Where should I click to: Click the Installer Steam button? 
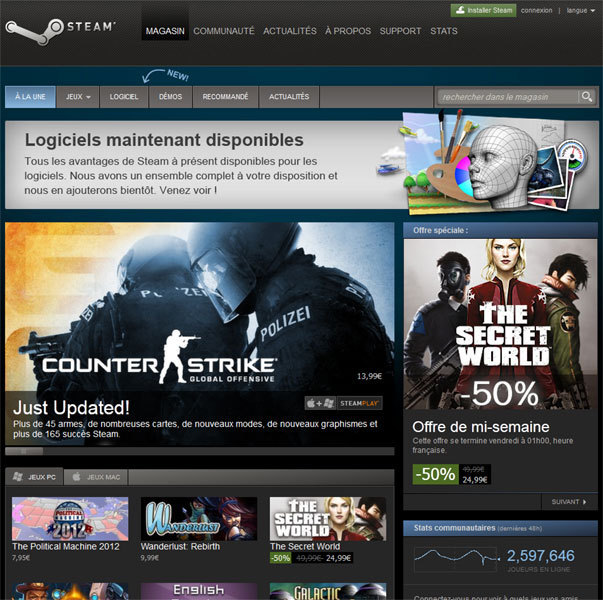click(483, 10)
